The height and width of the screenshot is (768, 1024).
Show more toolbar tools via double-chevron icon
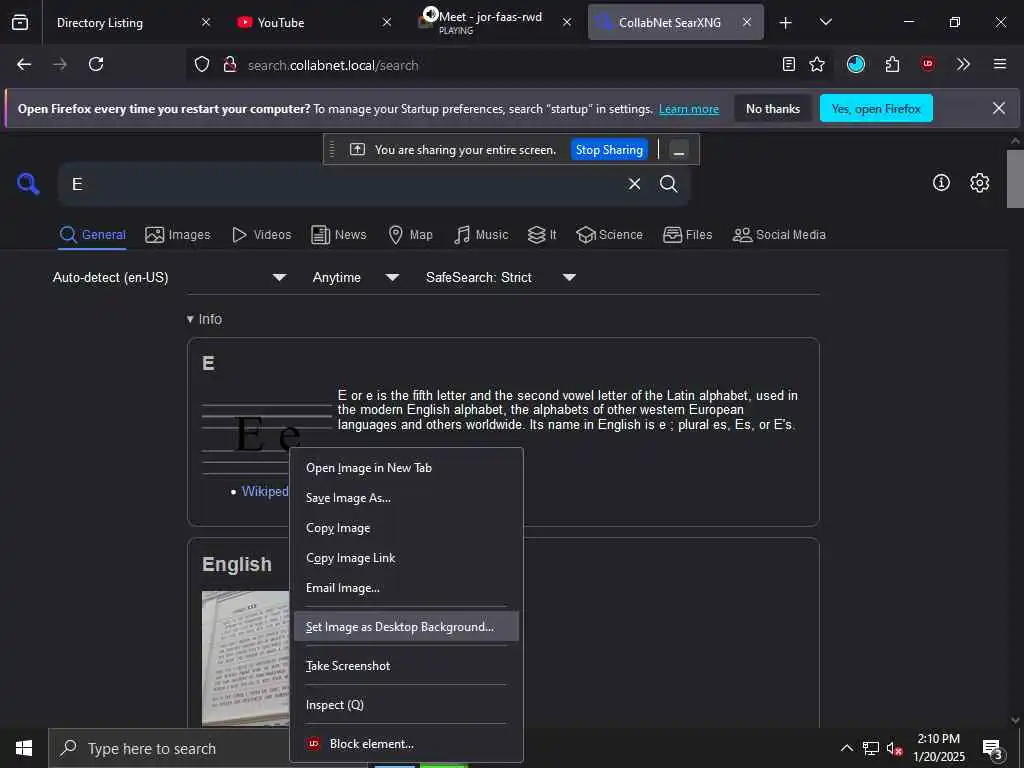(x=963, y=64)
